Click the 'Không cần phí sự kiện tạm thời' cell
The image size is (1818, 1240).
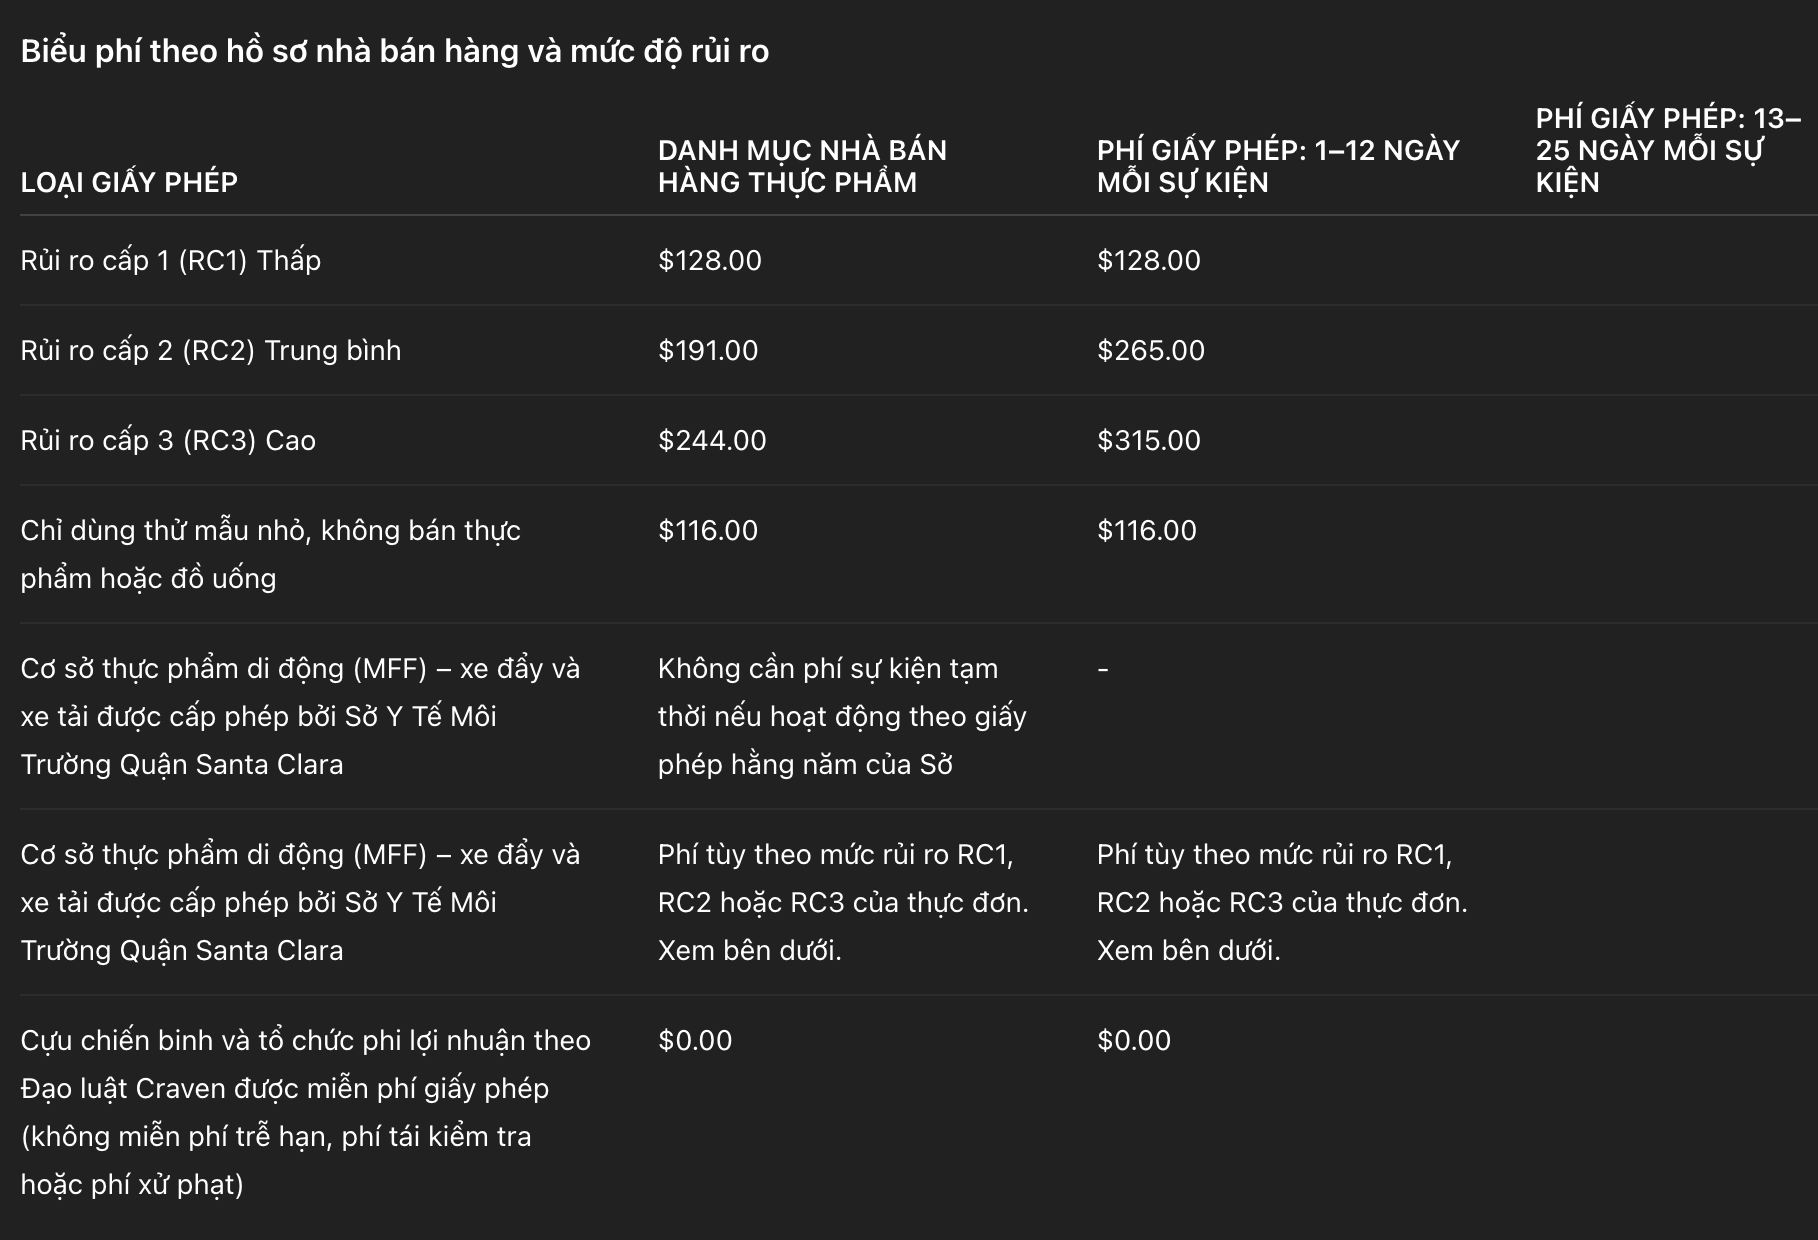842,716
